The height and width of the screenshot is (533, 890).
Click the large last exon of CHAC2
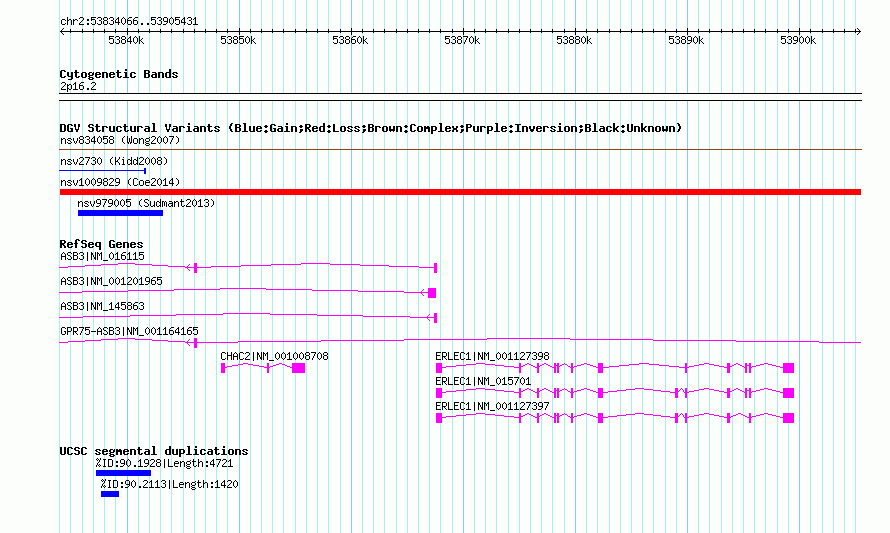[299, 368]
